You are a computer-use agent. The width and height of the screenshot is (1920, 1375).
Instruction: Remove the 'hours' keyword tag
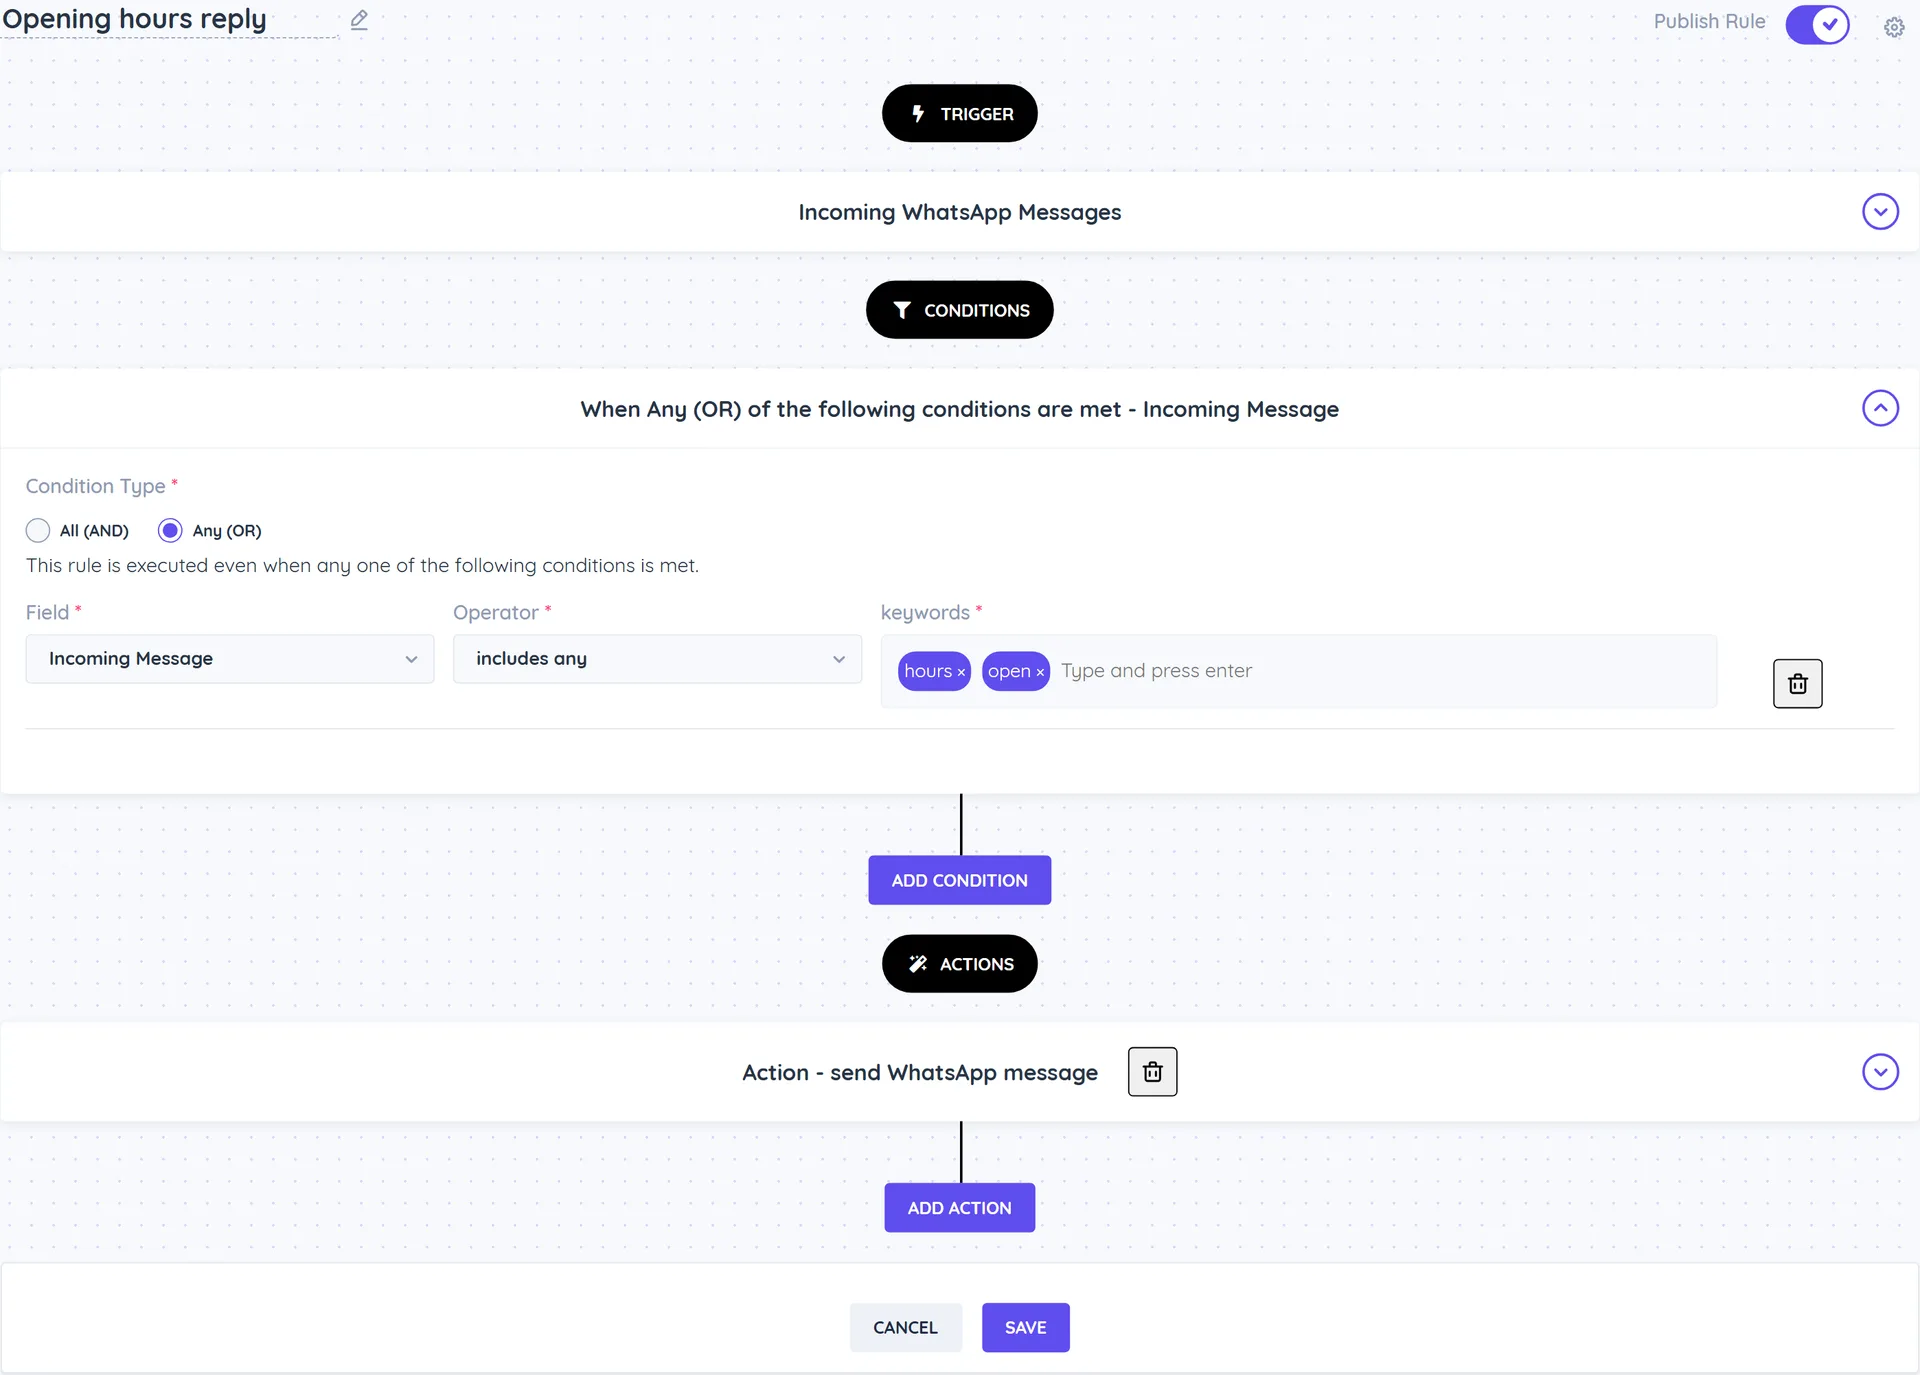pos(961,672)
